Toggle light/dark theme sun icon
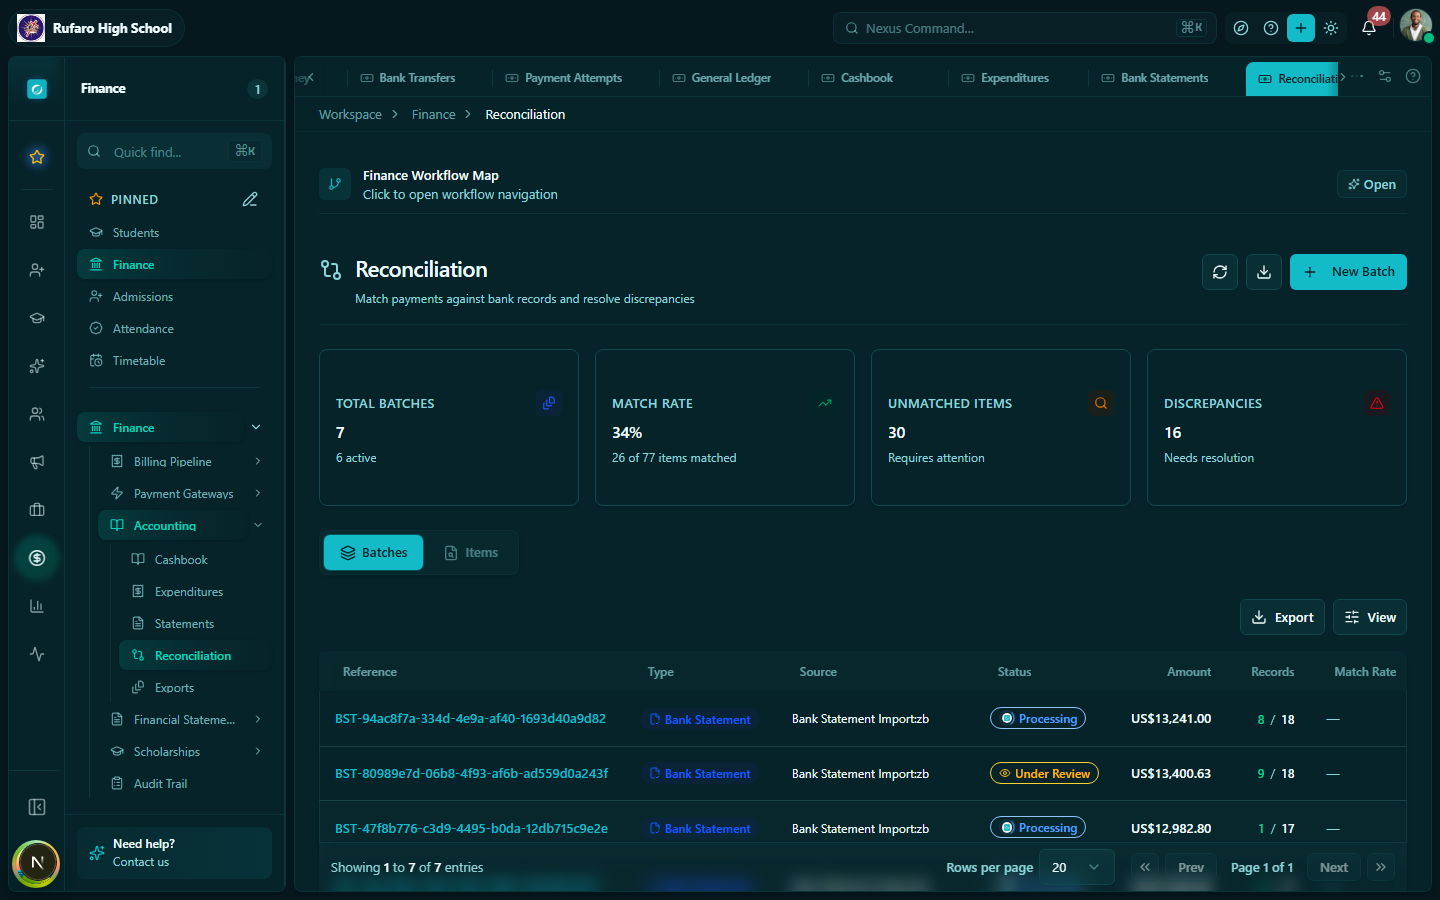This screenshot has width=1440, height=900. [1331, 28]
